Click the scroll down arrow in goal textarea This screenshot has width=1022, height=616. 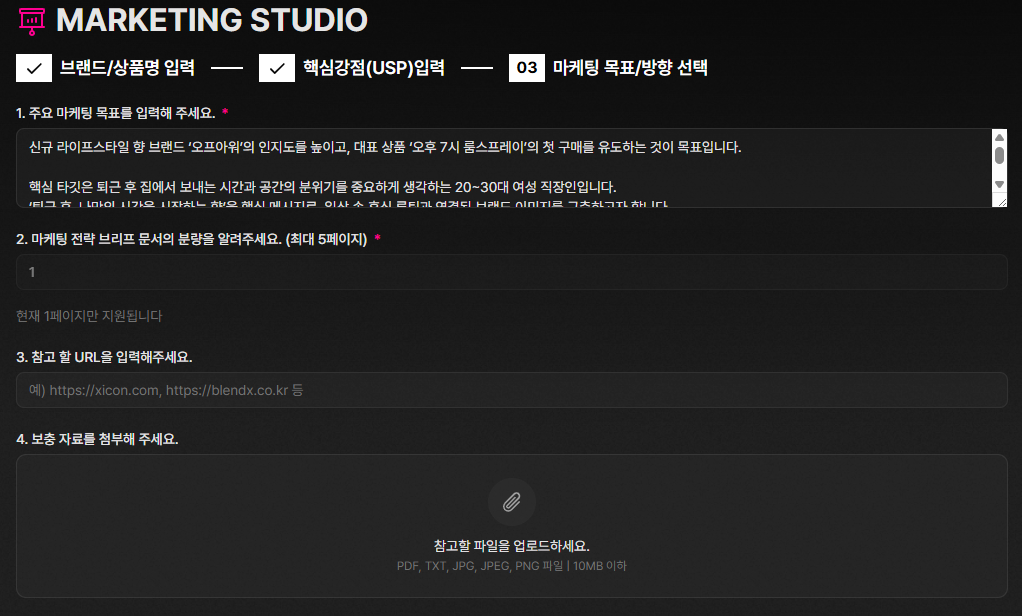999,184
